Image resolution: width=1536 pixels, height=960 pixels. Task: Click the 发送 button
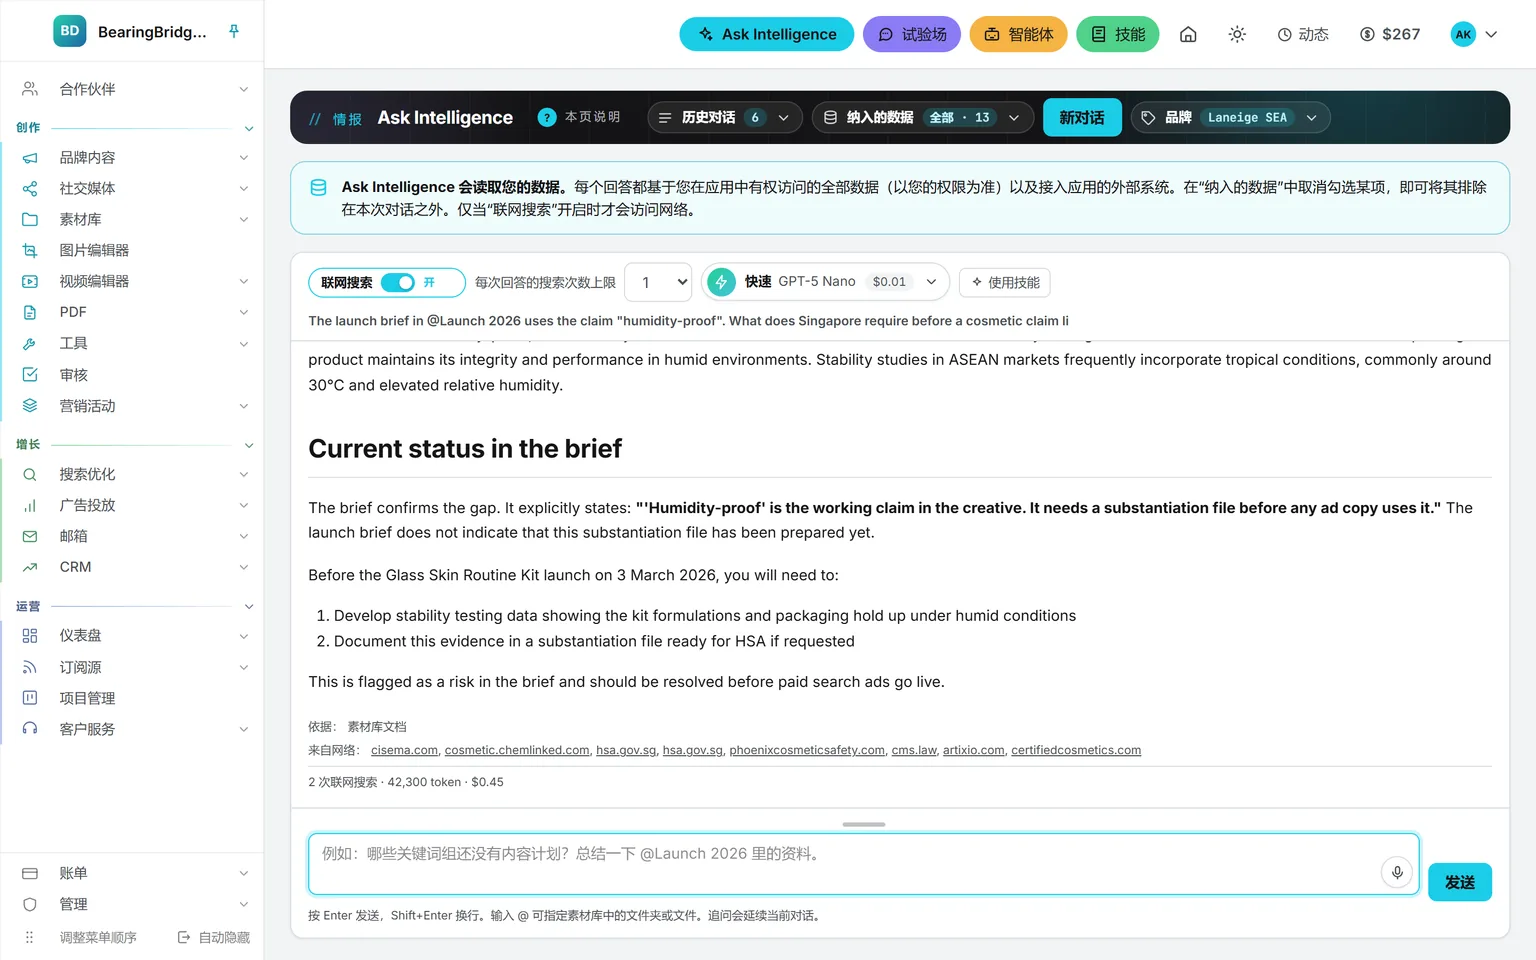click(1459, 882)
